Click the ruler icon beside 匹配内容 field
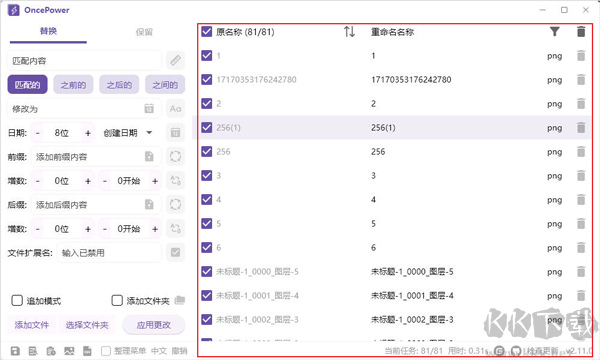Screen dimensions: 600x360 point(175,60)
